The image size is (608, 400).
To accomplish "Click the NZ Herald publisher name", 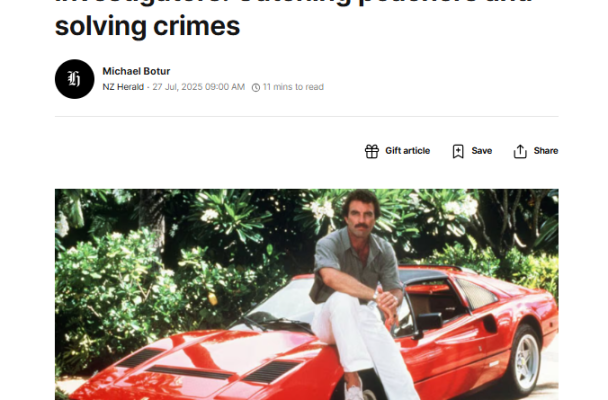I will [x=123, y=87].
